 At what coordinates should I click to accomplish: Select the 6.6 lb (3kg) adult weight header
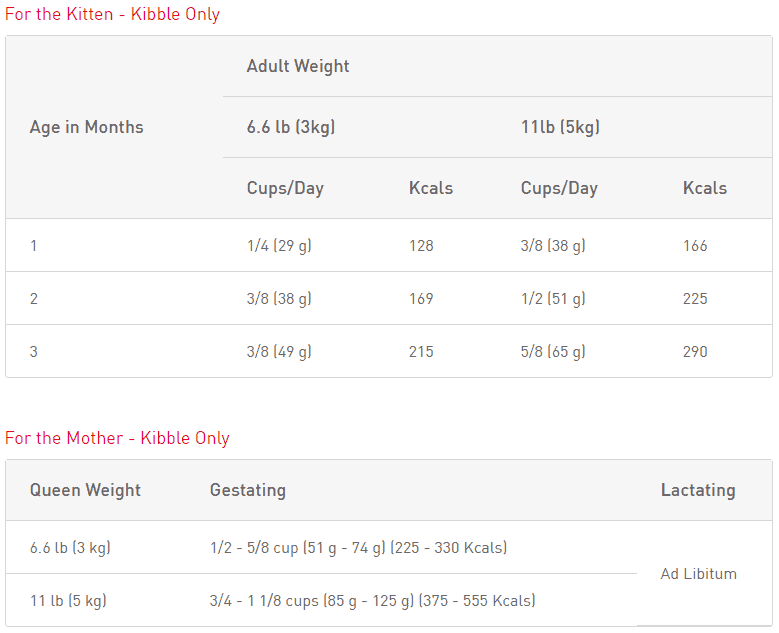(291, 127)
